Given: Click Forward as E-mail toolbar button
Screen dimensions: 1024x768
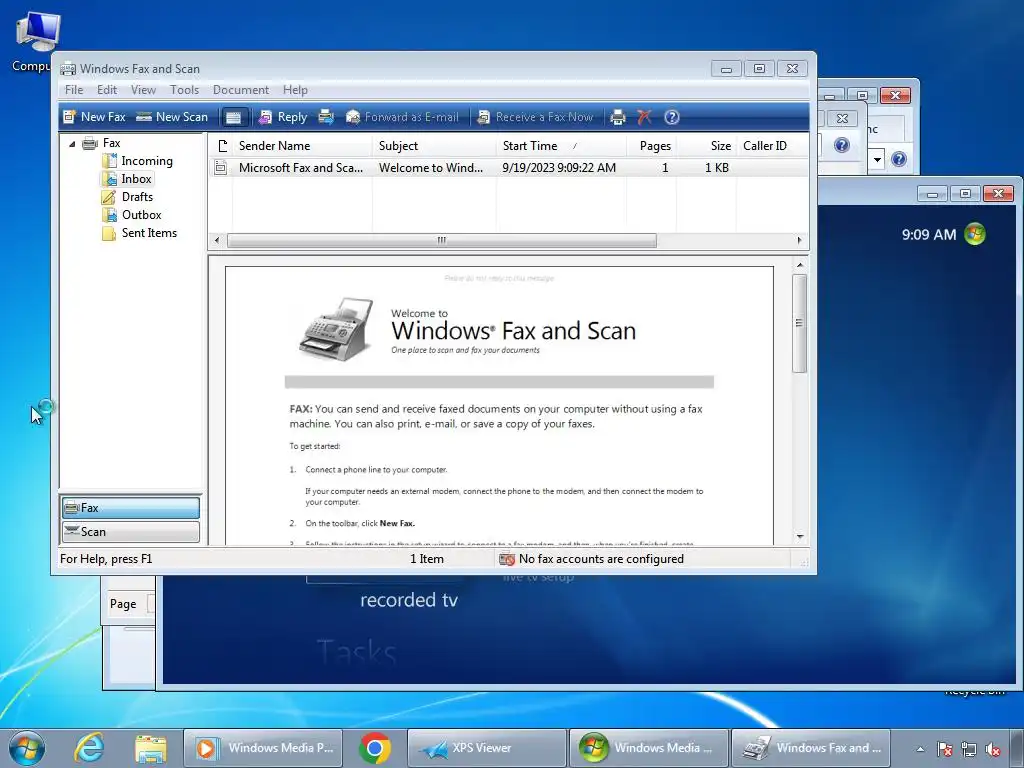Looking at the screenshot, I should click(402, 117).
